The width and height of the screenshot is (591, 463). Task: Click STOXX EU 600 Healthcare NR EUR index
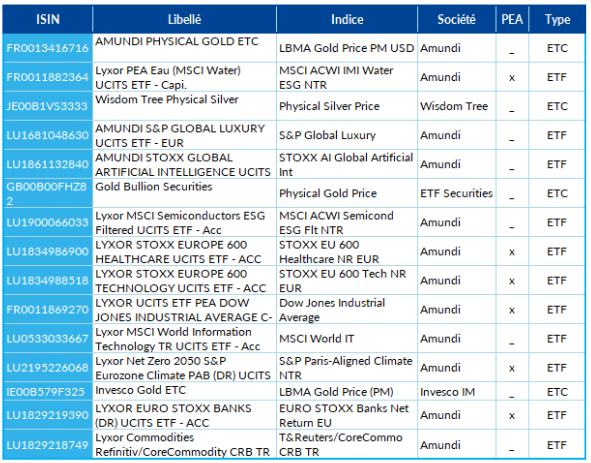pos(329,252)
